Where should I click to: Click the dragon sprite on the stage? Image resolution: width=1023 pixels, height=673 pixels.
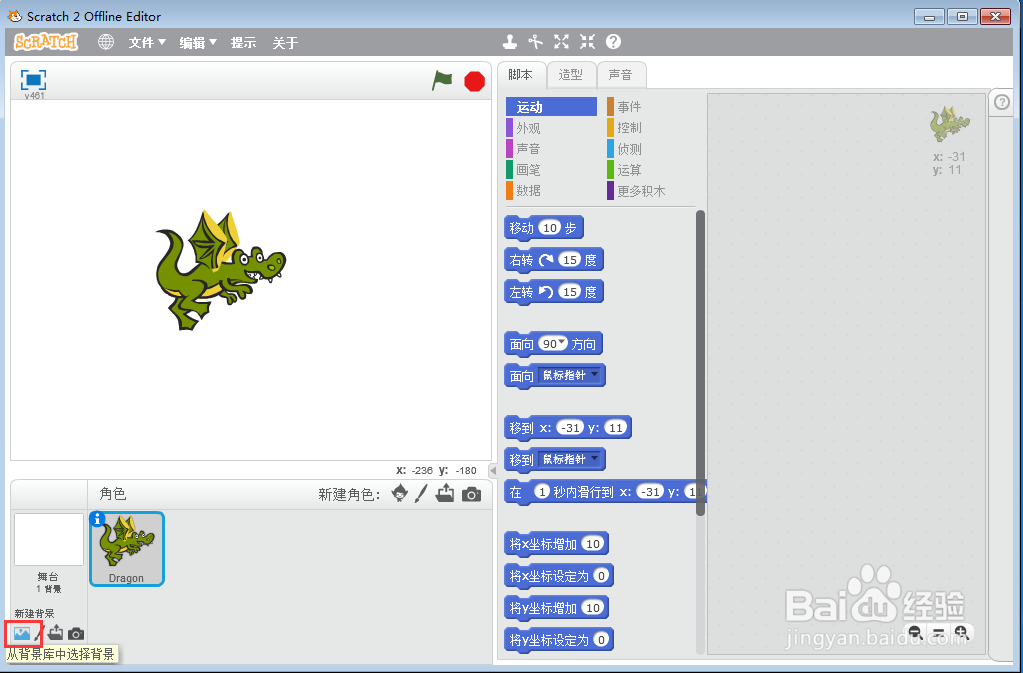pyautogui.click(x=220, y=269)
